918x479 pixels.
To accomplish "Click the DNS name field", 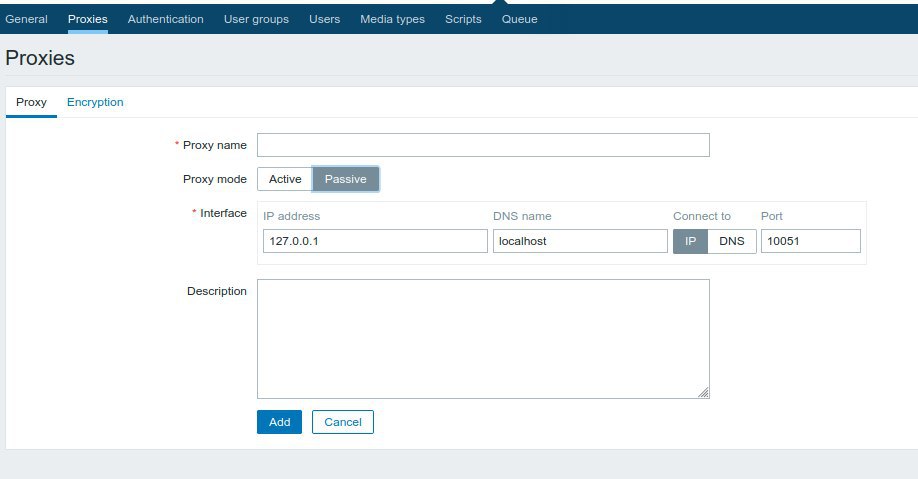I will pos(580,241).
